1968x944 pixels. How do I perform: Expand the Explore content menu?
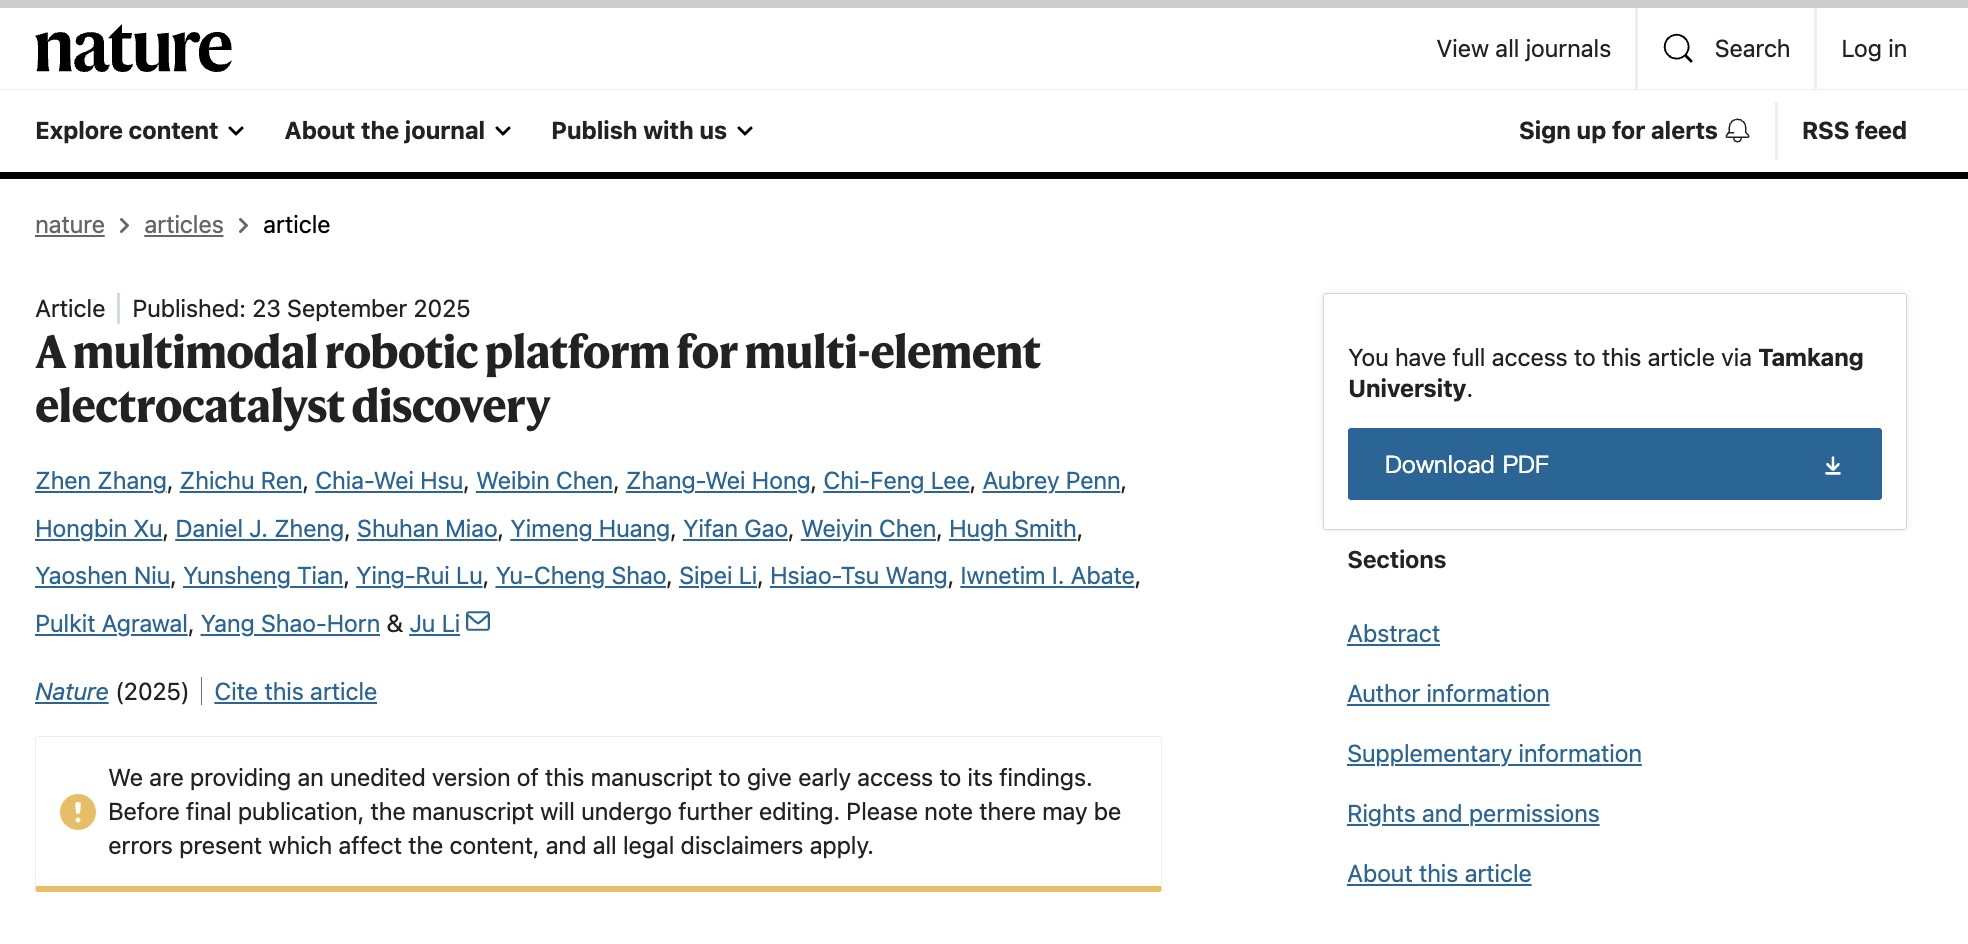pos(139,131)
